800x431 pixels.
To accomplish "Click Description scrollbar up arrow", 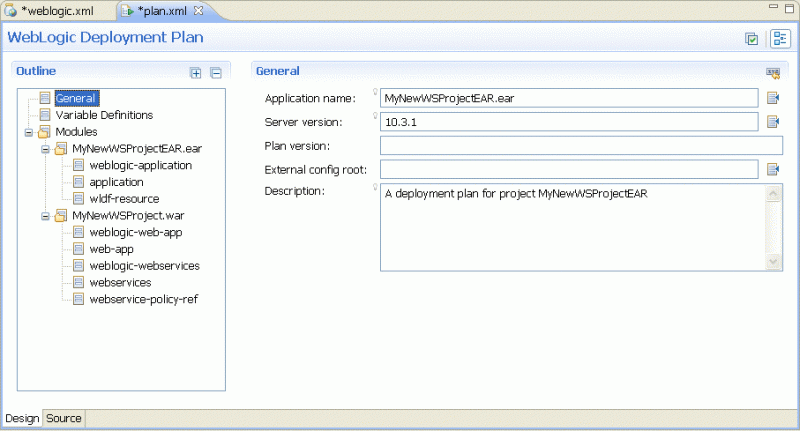I will 773,193.
